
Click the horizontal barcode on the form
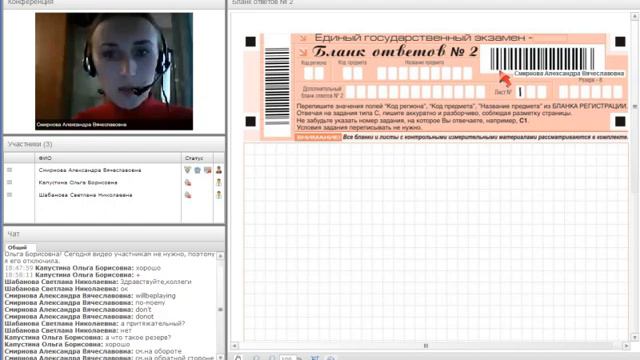pyautogui.click(x=543, y=59)
